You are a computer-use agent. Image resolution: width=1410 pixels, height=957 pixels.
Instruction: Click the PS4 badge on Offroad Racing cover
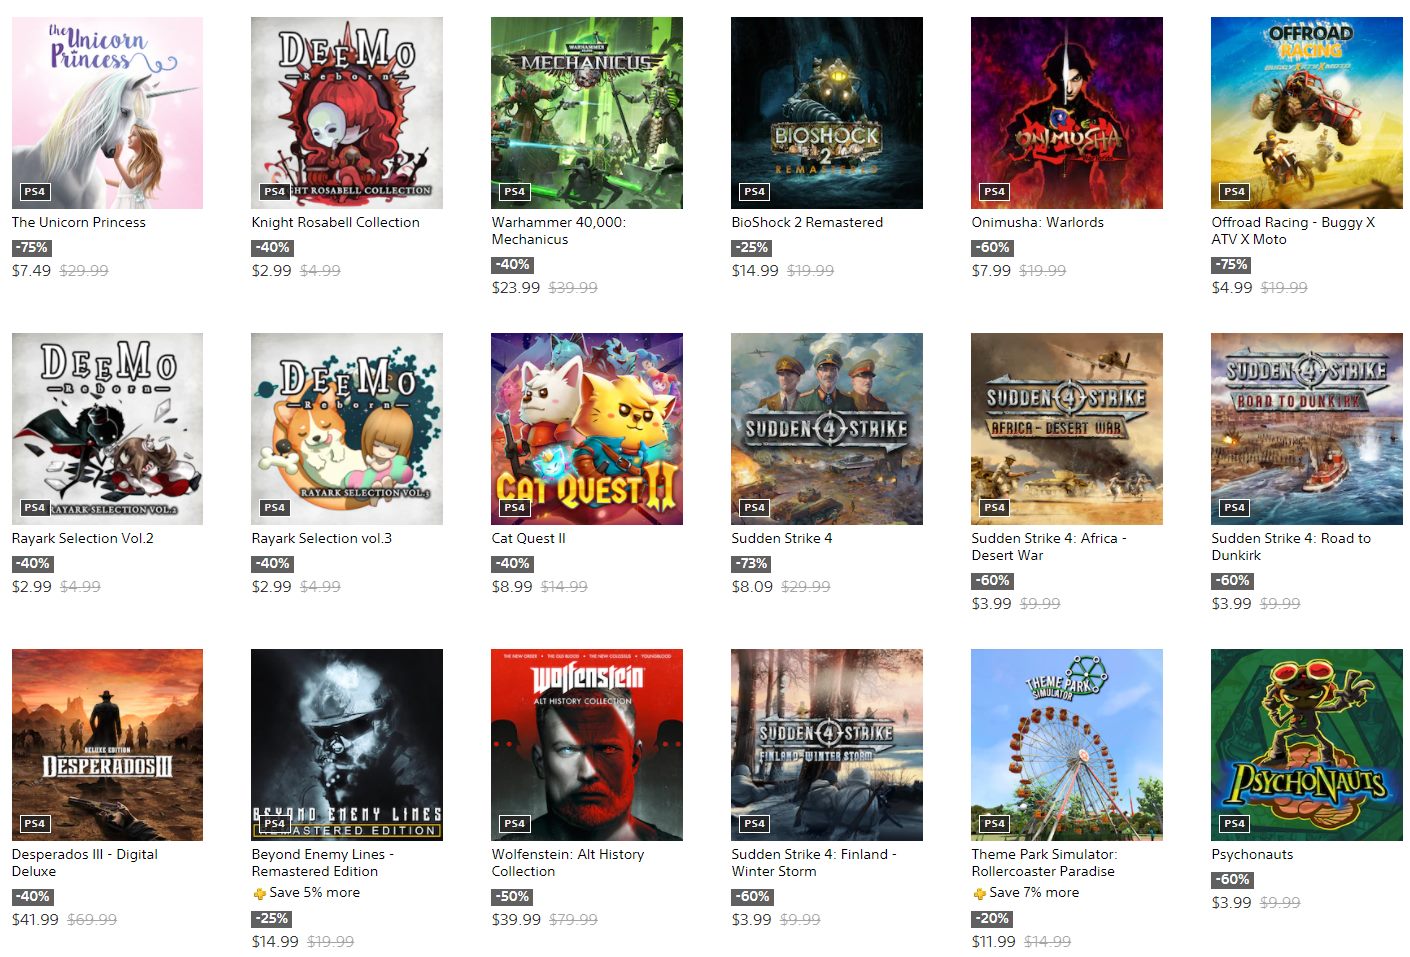pos(1235,192)
